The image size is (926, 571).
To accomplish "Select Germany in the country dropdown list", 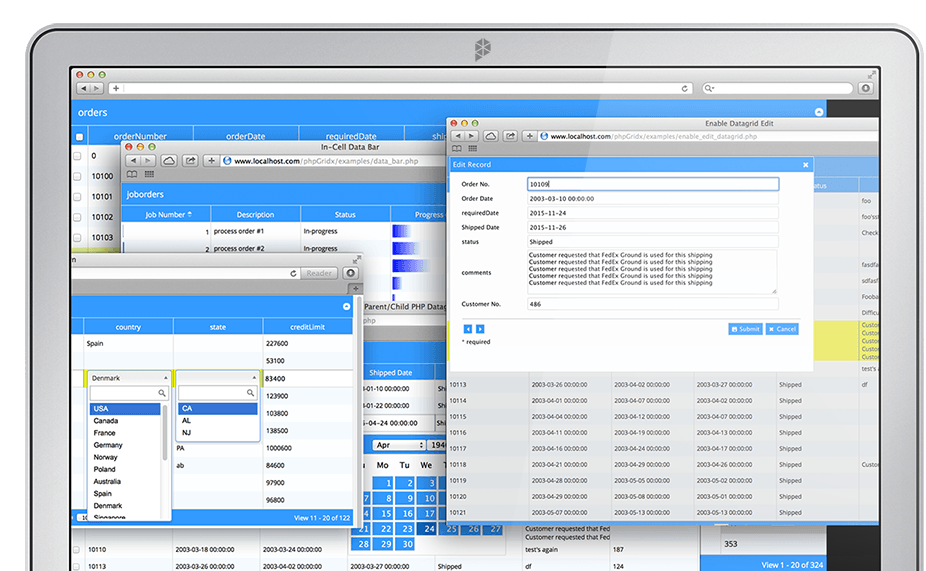I will (x=125, y=445).
